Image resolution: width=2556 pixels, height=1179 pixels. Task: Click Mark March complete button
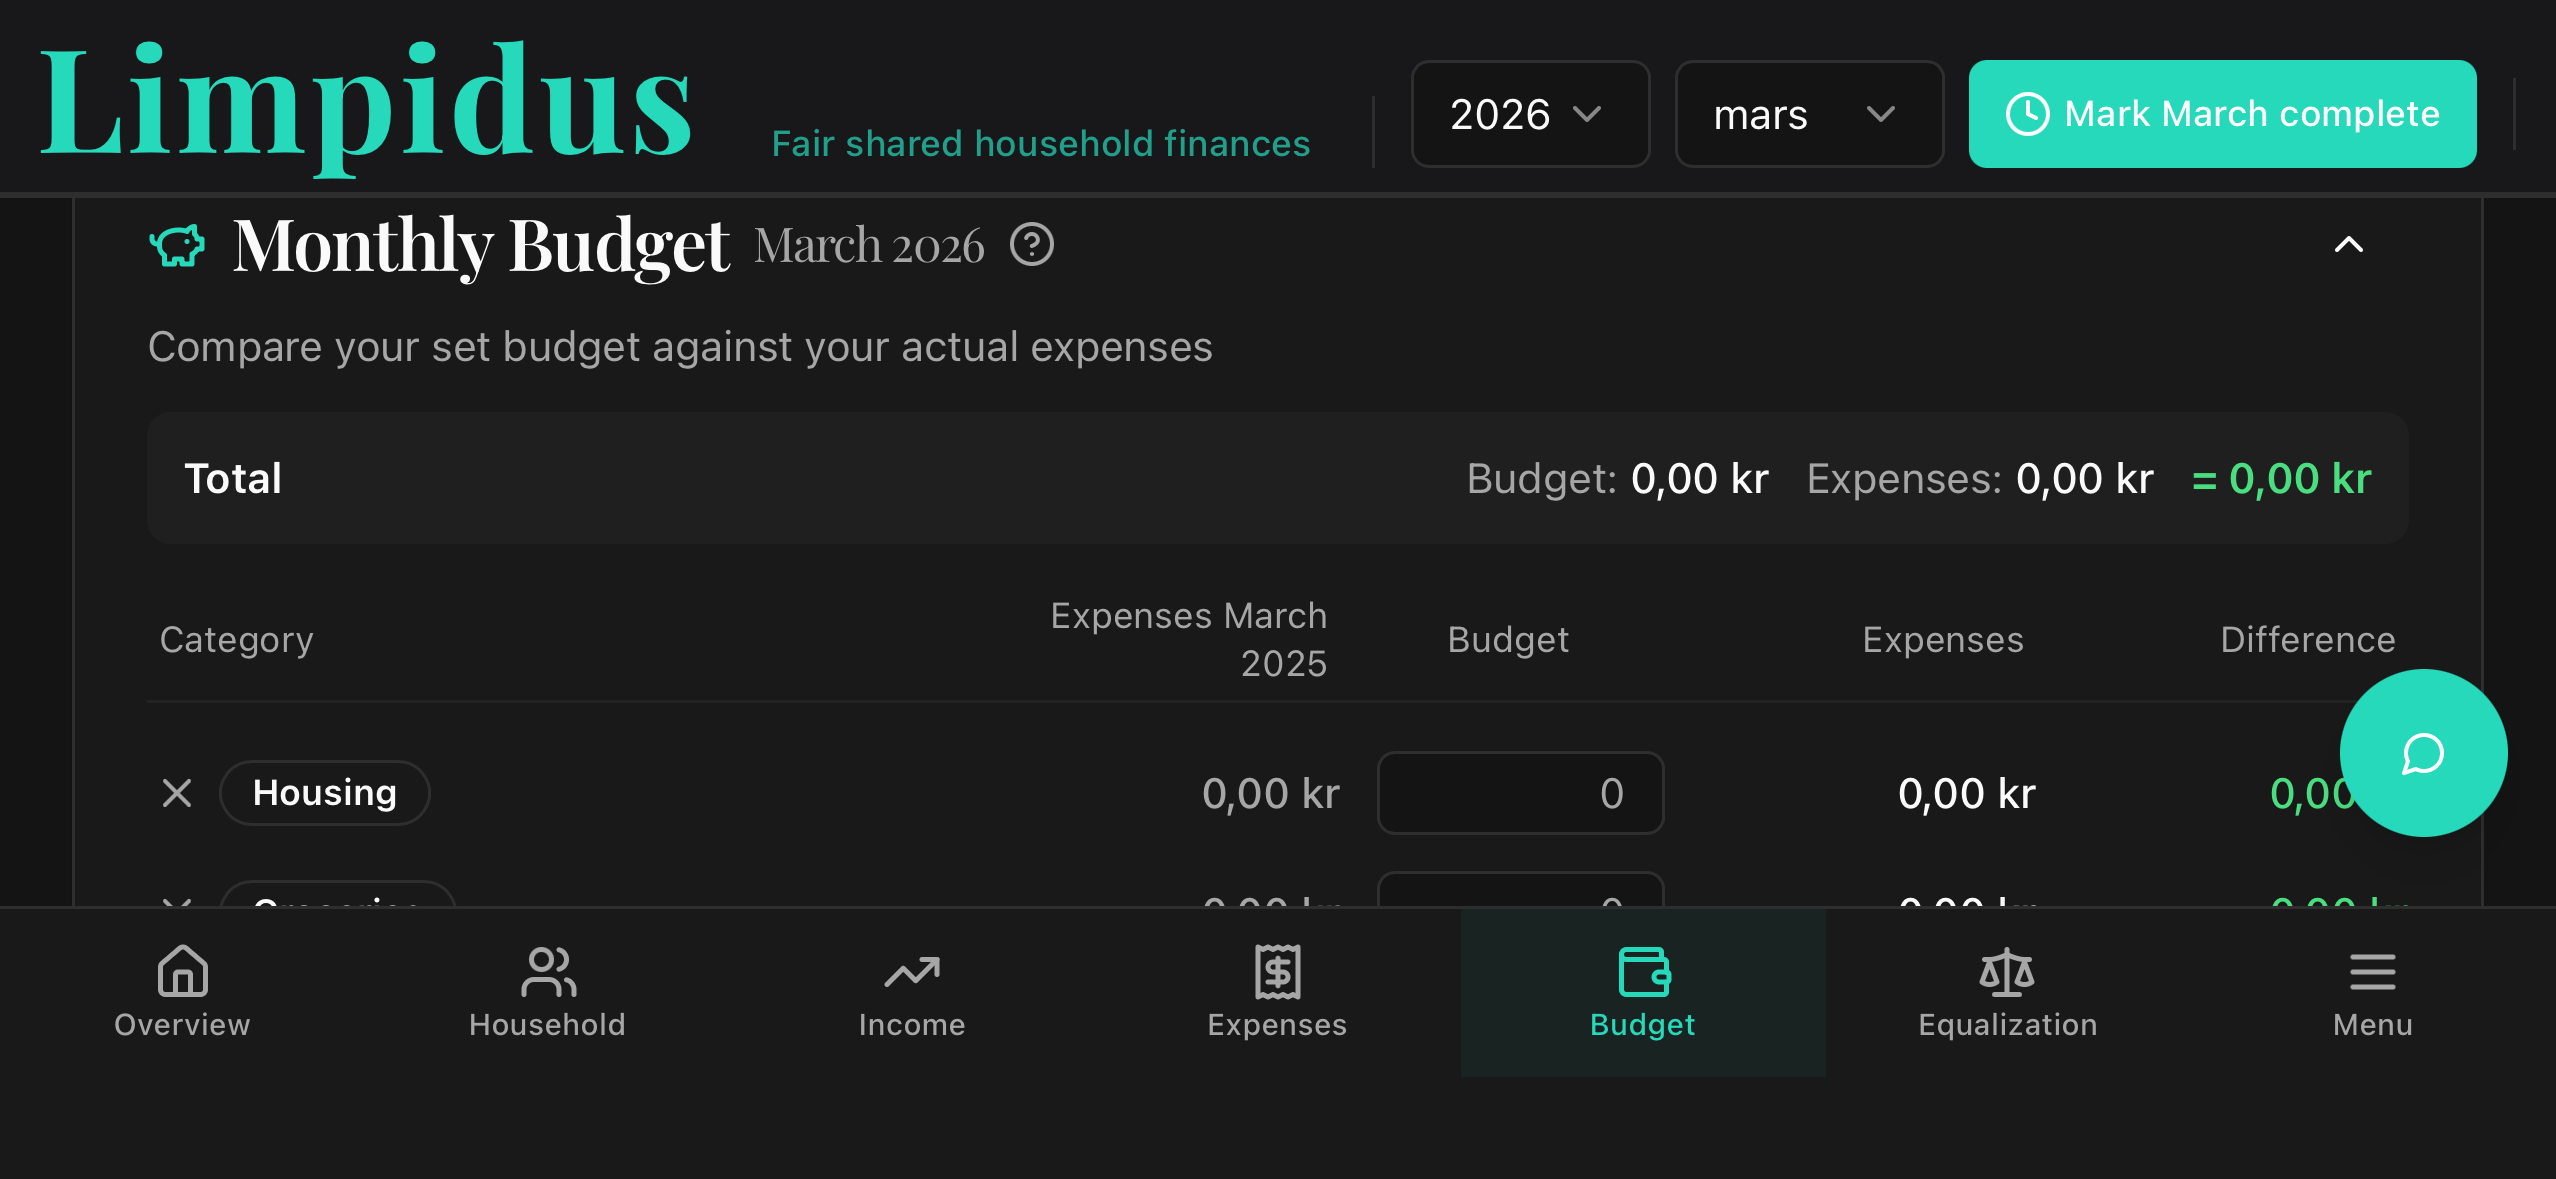[x=2222, y=114]
